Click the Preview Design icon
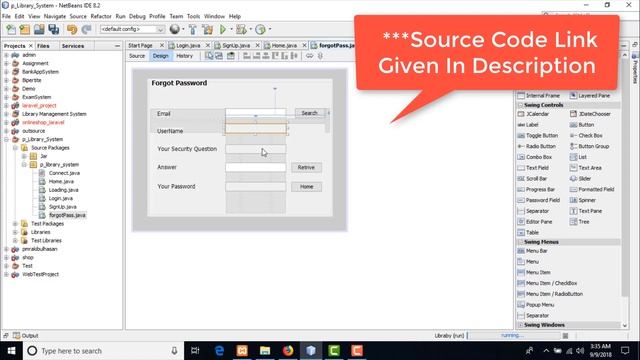Viewport: 640px width, 360px height. click(x=231, y=56)
